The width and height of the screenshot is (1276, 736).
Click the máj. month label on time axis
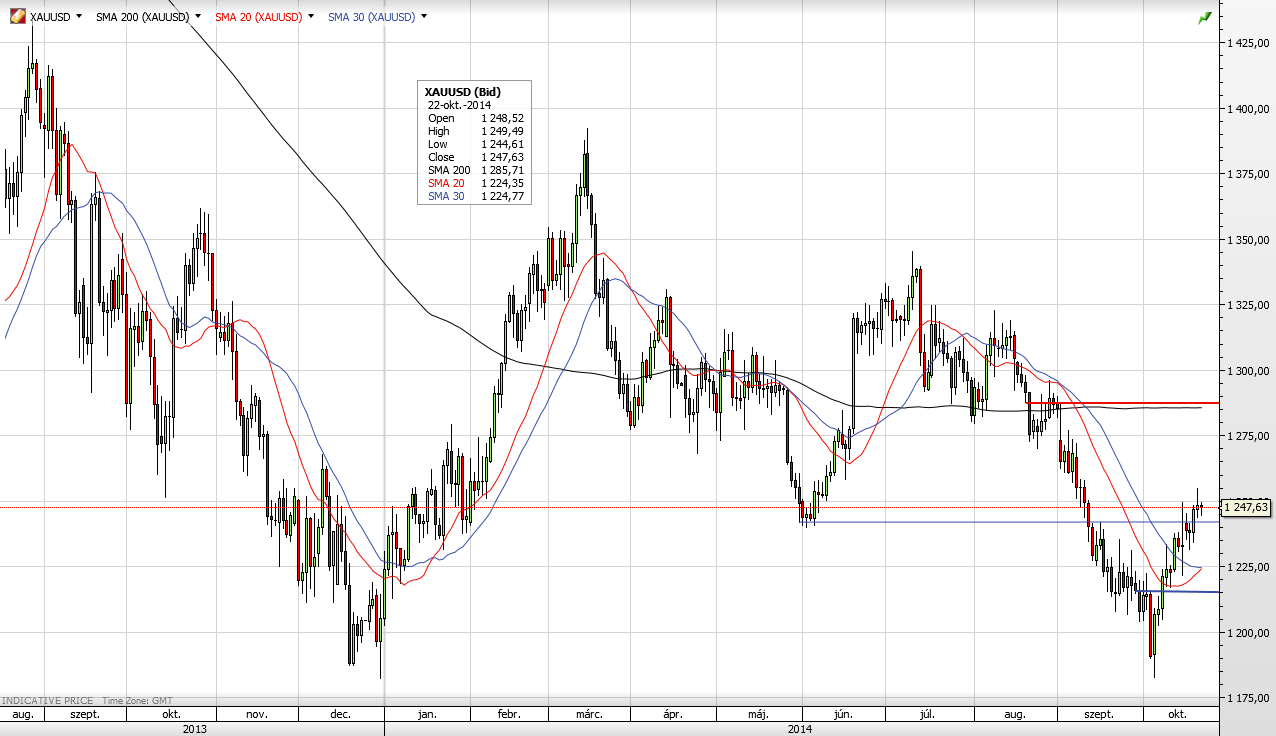[x=758, y=714]
